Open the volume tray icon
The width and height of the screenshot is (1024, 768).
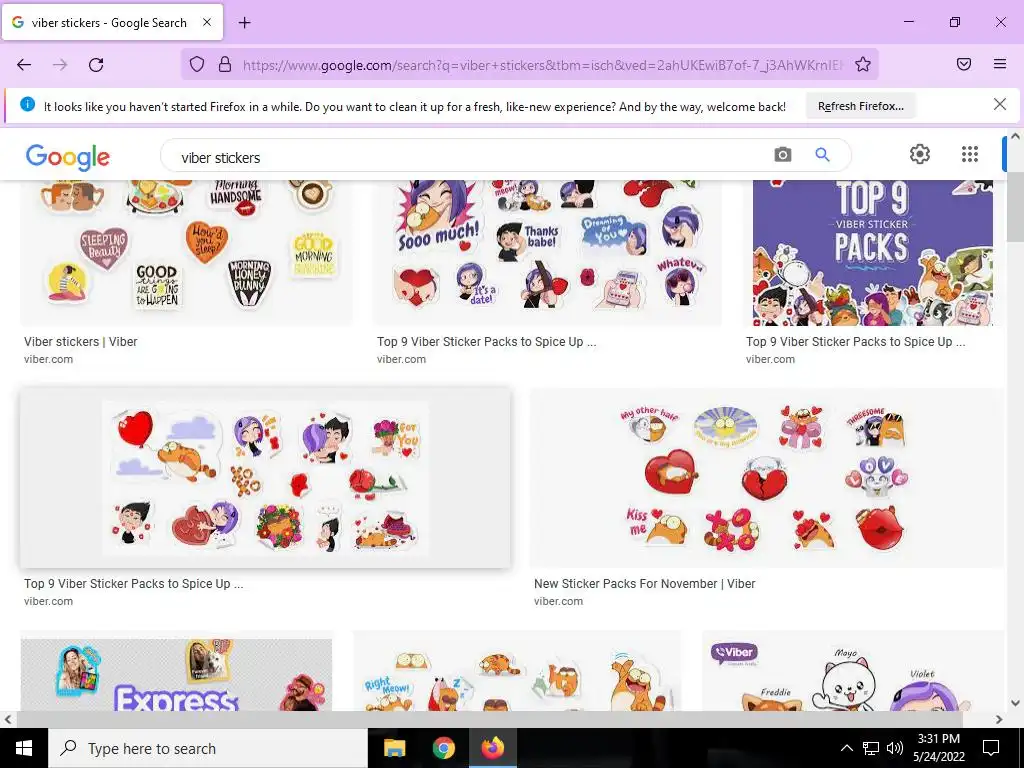895,748
